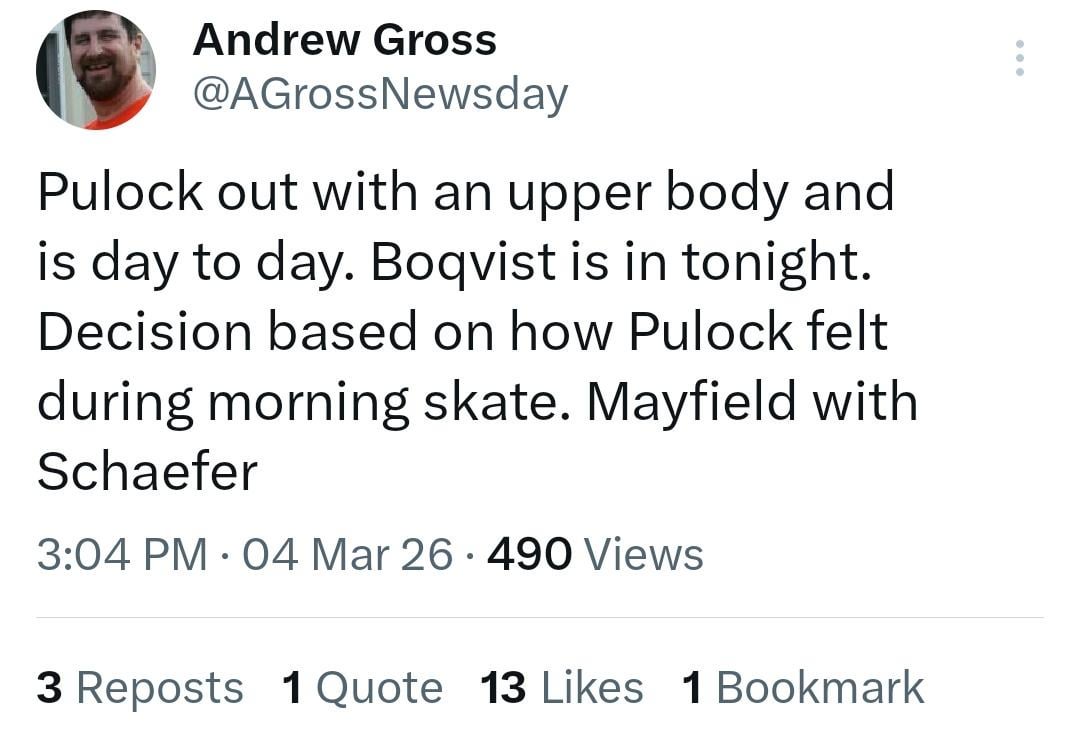Click the 1 Bookmark count

[802, 688]
